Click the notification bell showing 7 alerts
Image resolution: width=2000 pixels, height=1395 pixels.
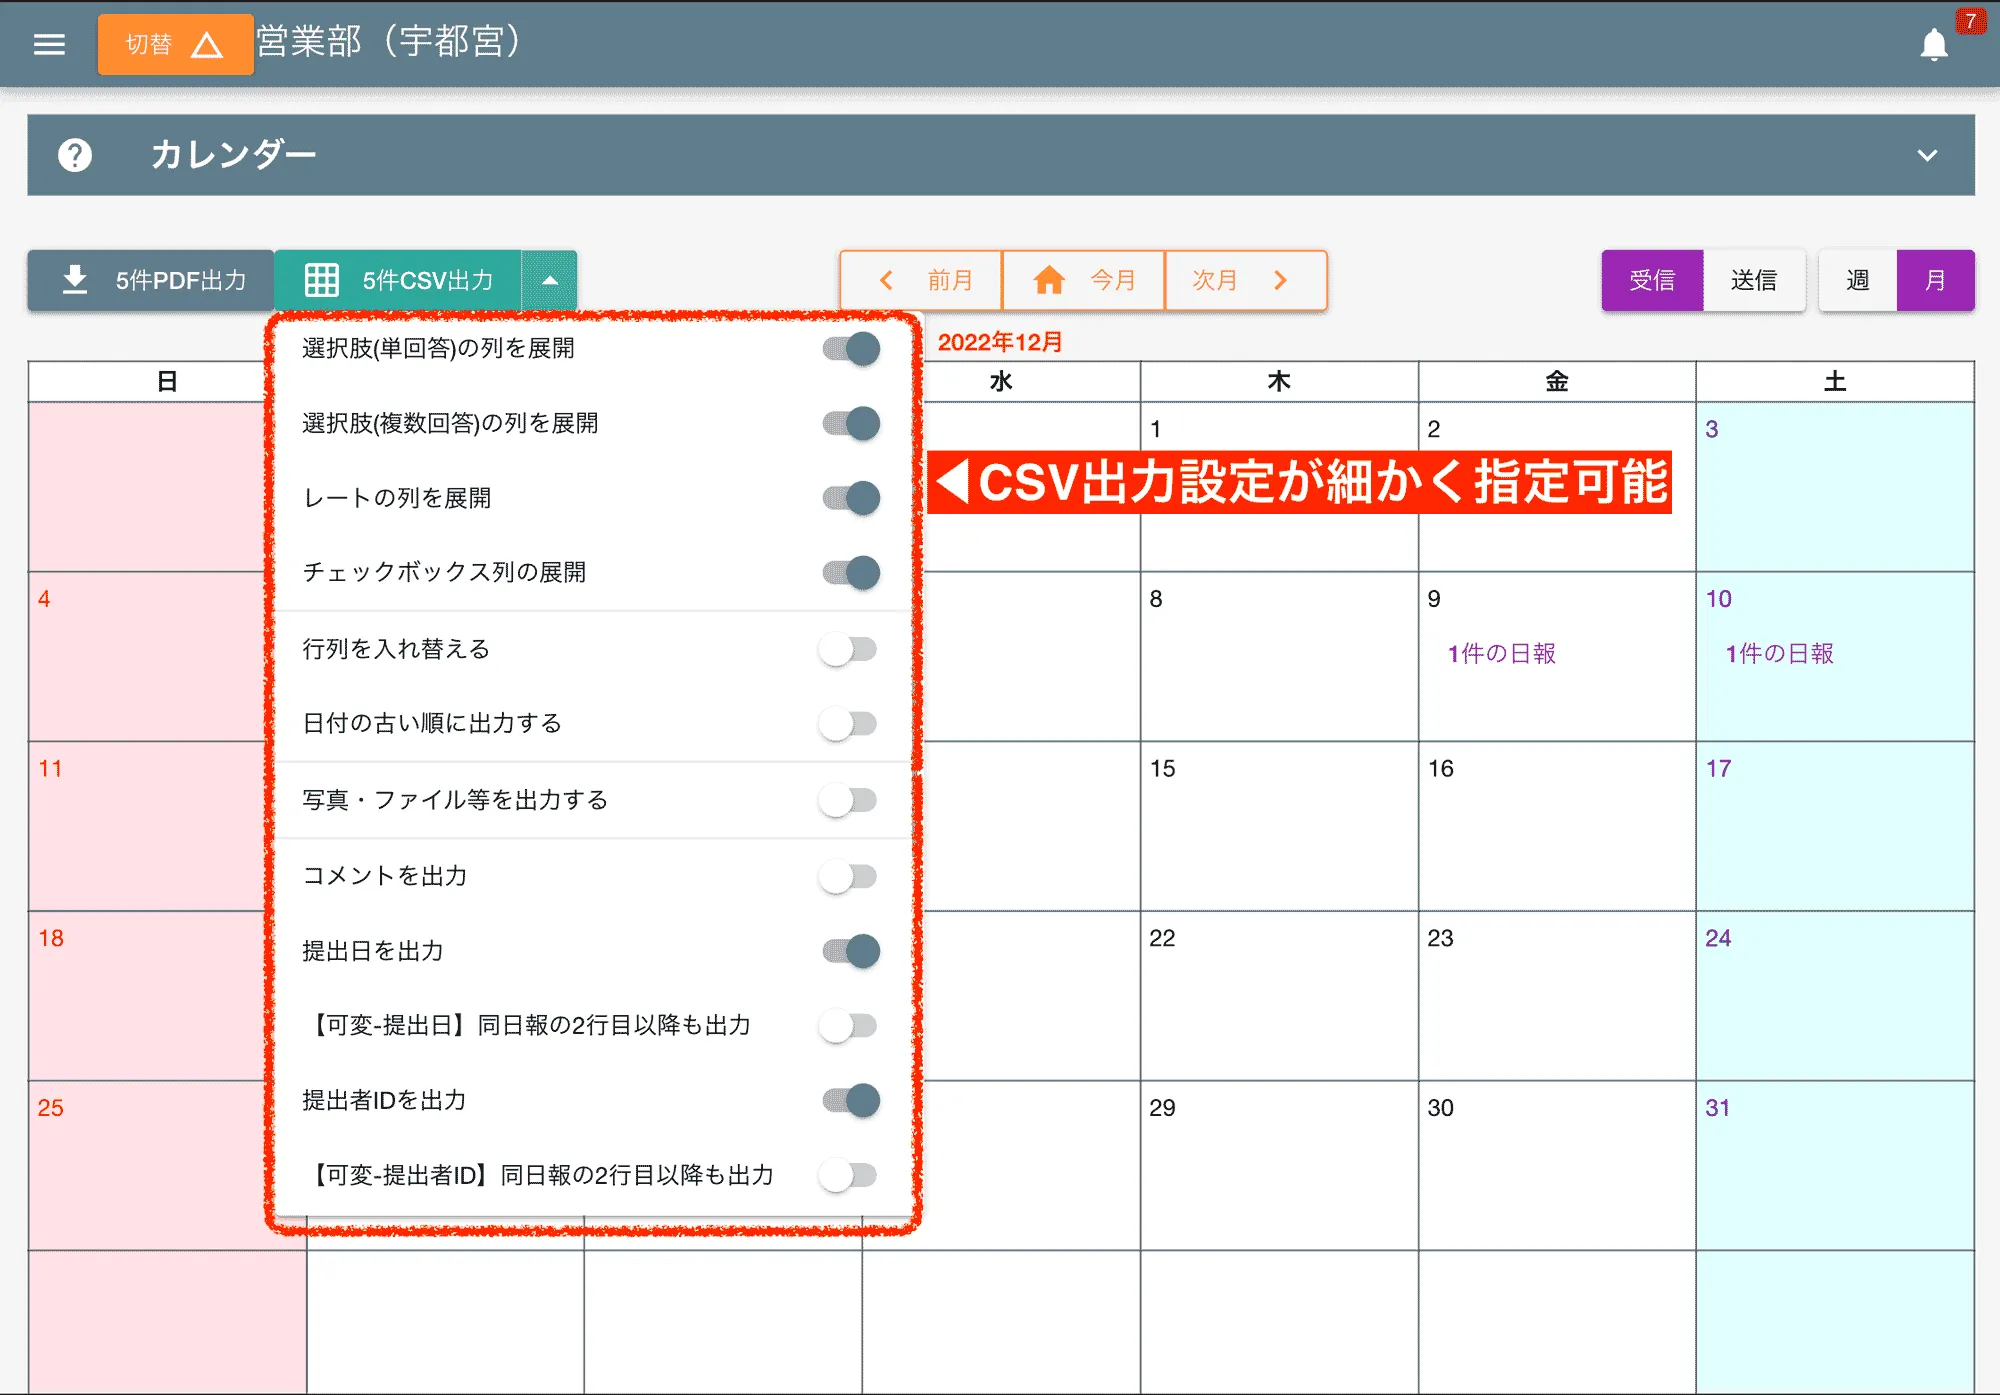(x=1934, y=44)
